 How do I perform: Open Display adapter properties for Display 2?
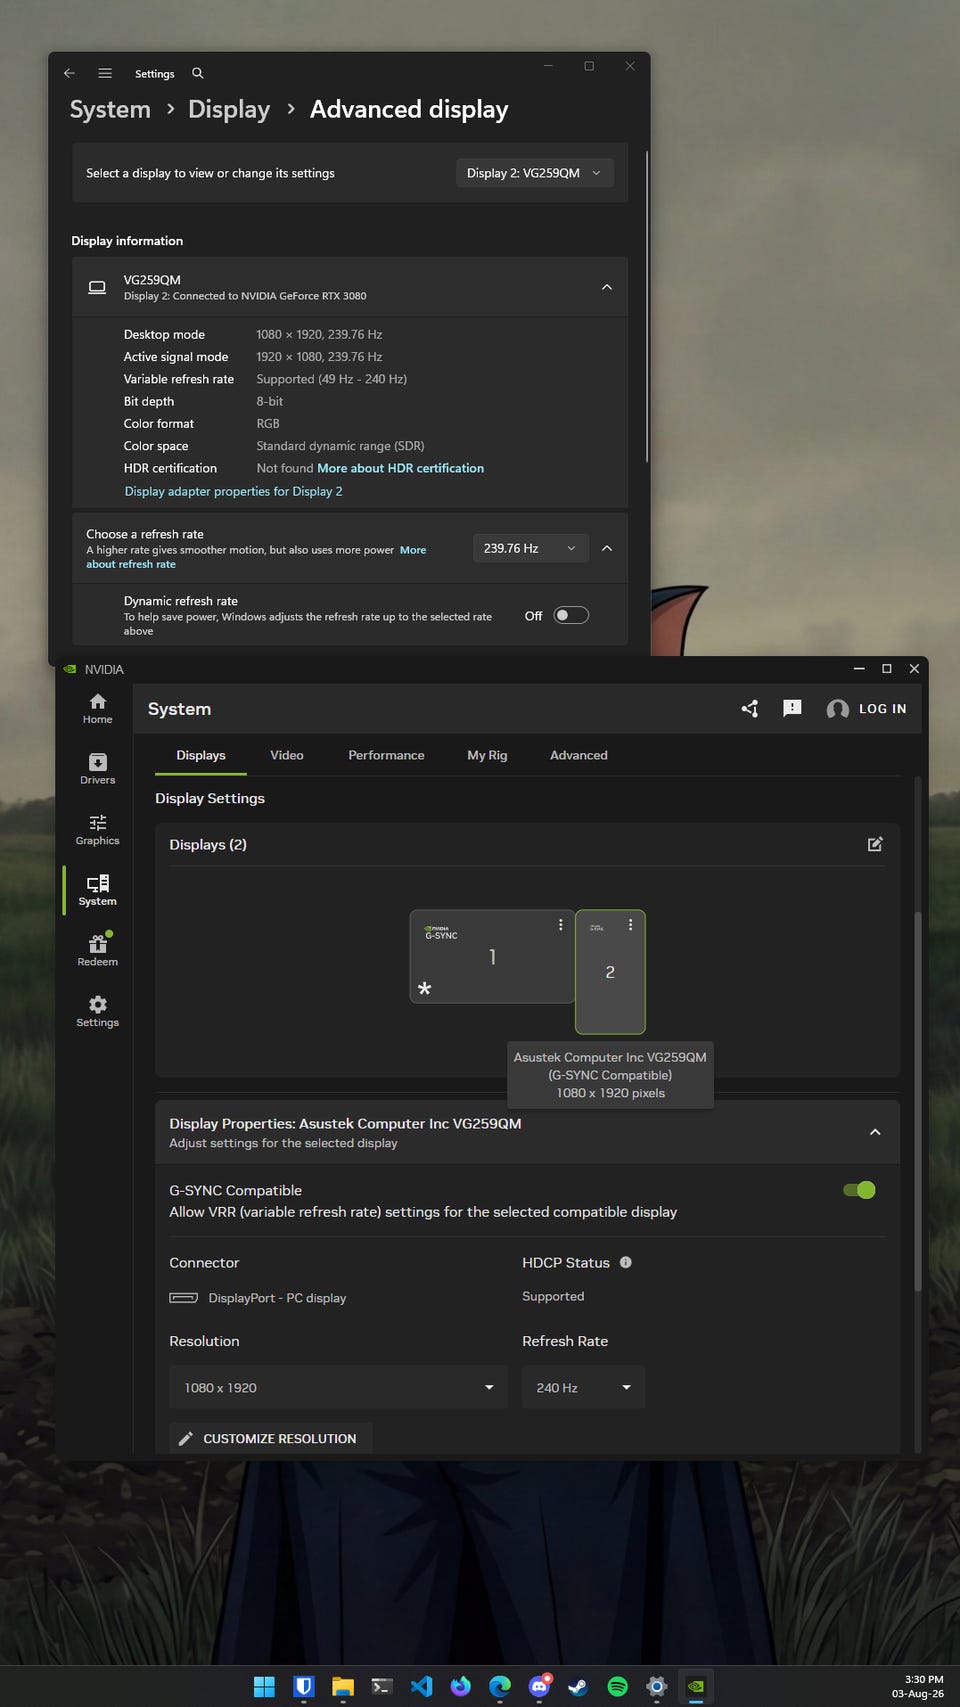(233, 491)
